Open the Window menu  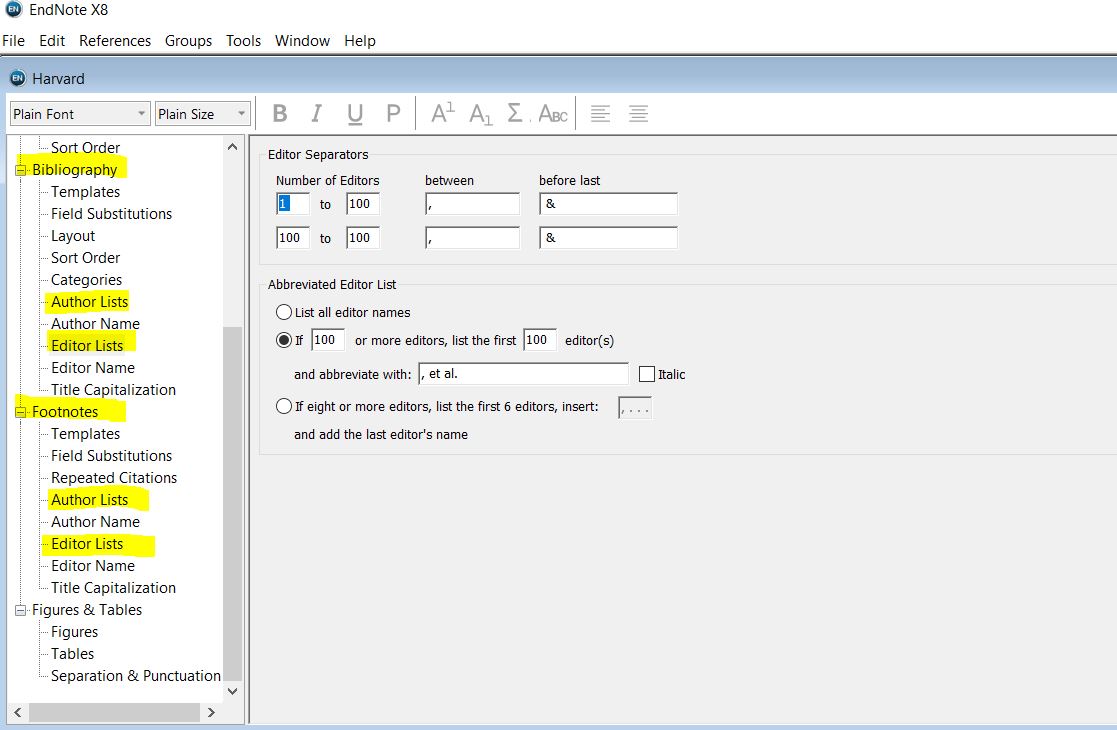pos(302,41)
